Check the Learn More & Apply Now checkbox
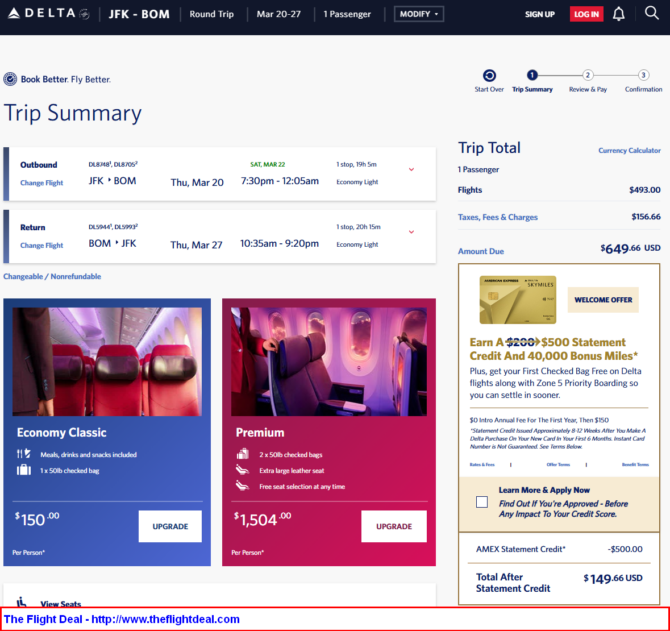This screenshot has width=670, height=631. [x=482, y=502]
